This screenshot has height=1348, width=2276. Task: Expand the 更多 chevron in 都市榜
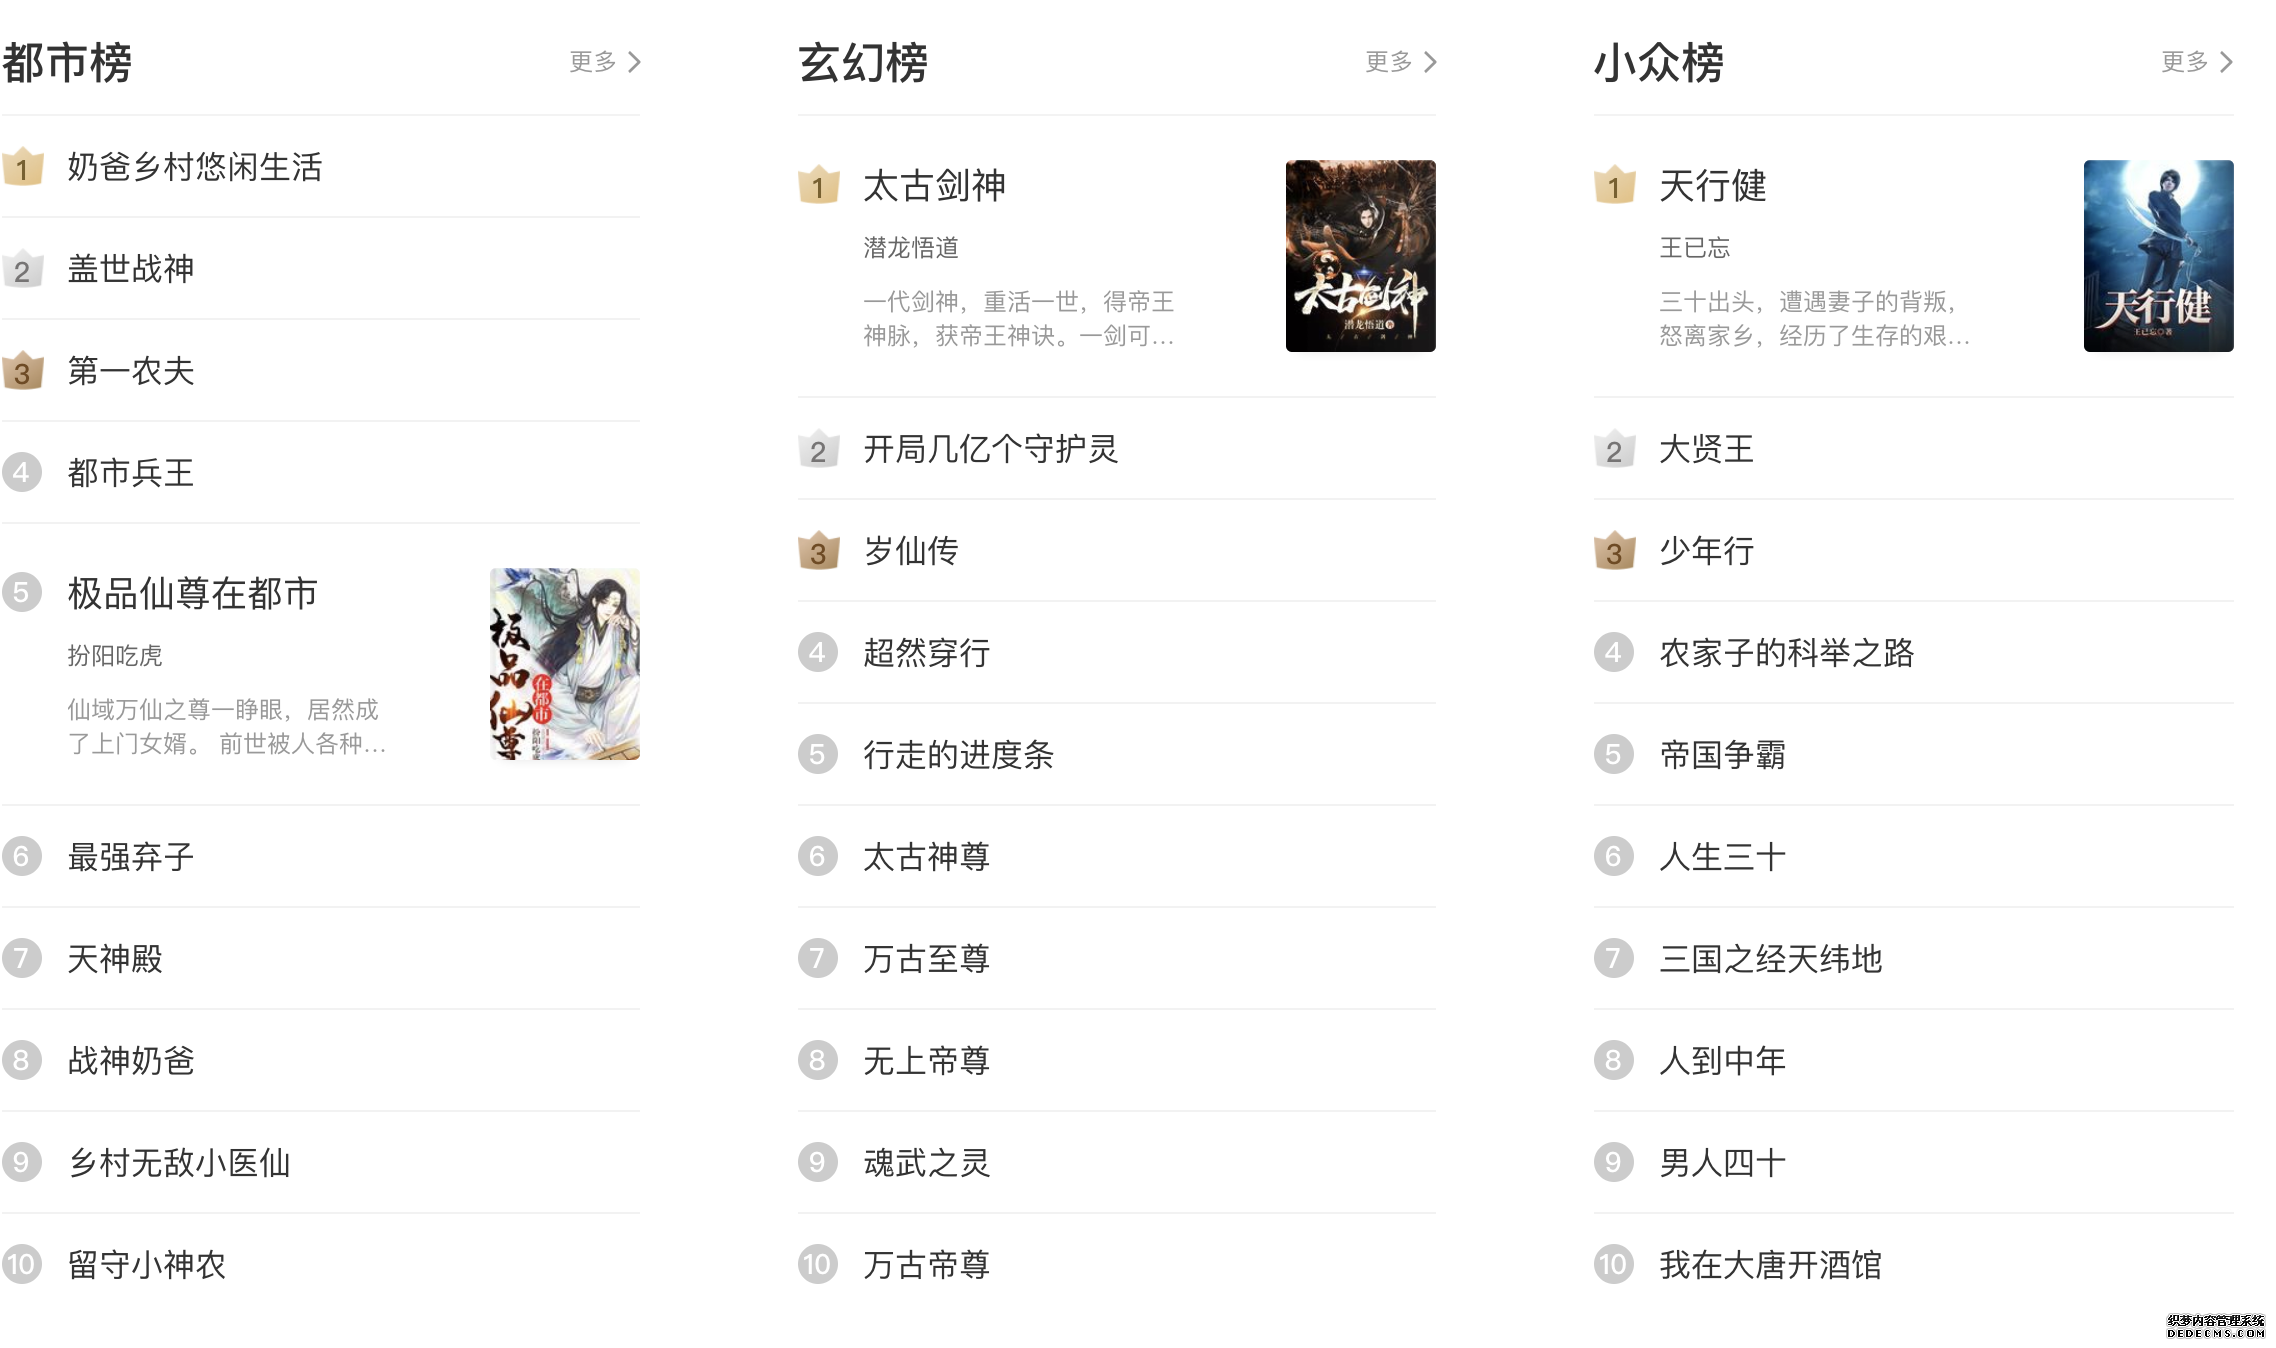pyautogui.click(x=602, y=62)
